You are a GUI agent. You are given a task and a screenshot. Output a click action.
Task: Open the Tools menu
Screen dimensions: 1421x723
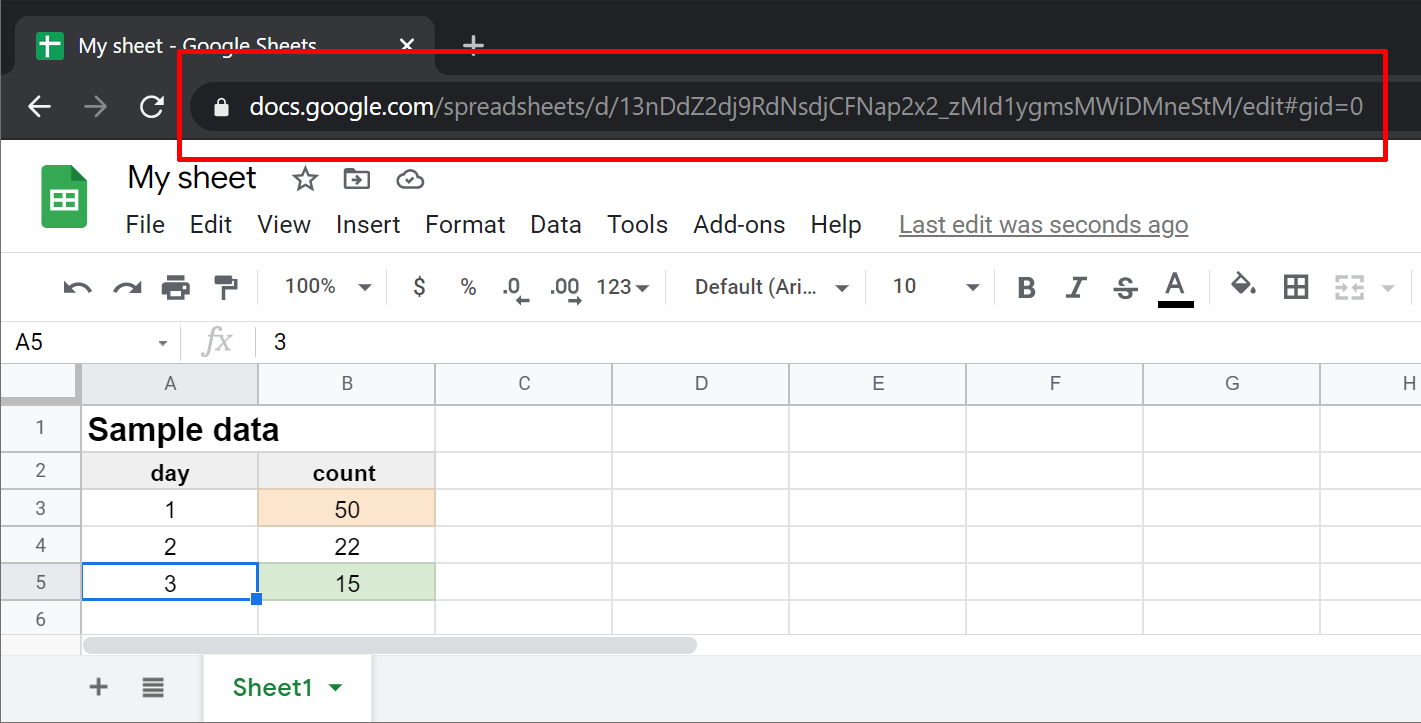[637, 225]
